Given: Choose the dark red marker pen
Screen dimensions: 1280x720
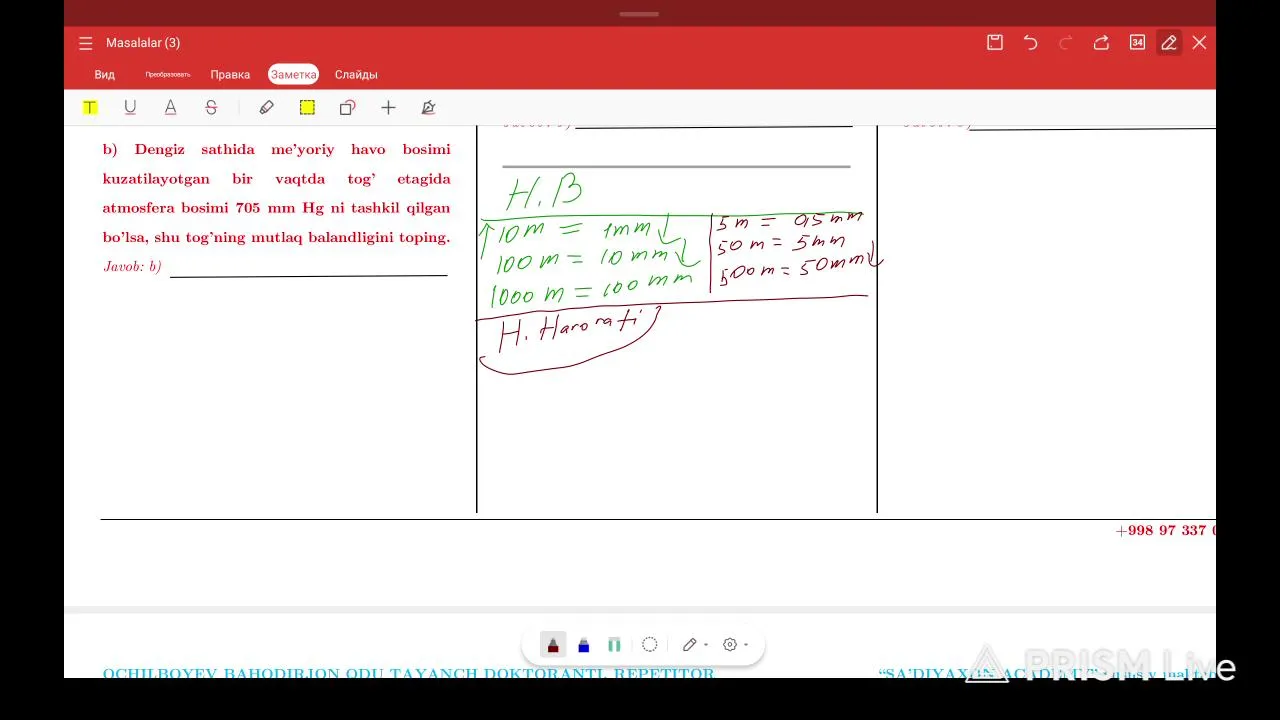Looking at the screenshot, I should pos(553,645).
